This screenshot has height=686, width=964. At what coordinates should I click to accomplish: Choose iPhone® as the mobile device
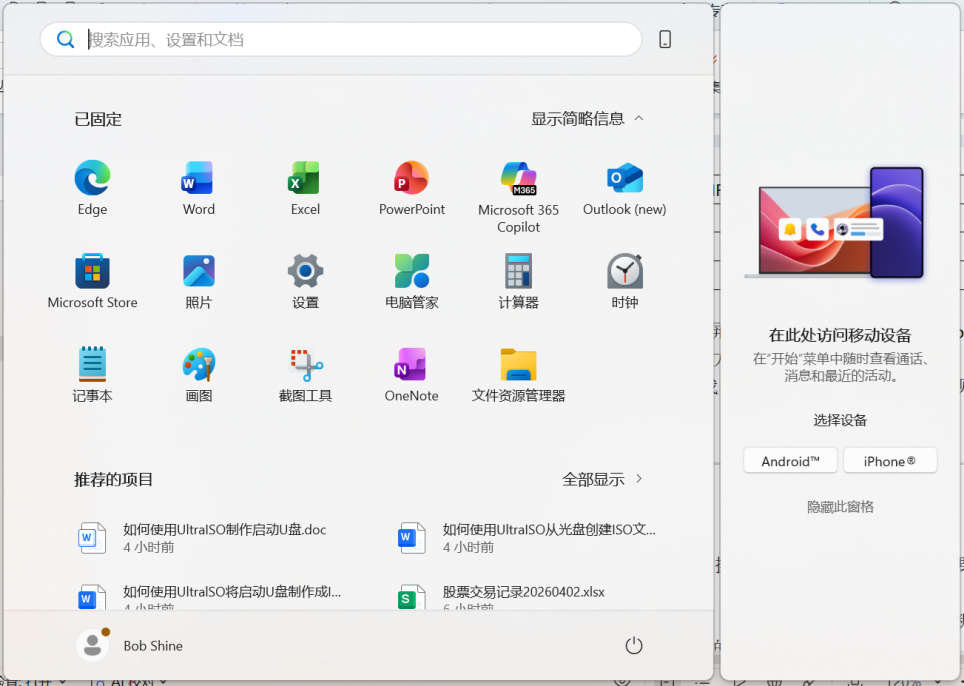click(890, 461)
